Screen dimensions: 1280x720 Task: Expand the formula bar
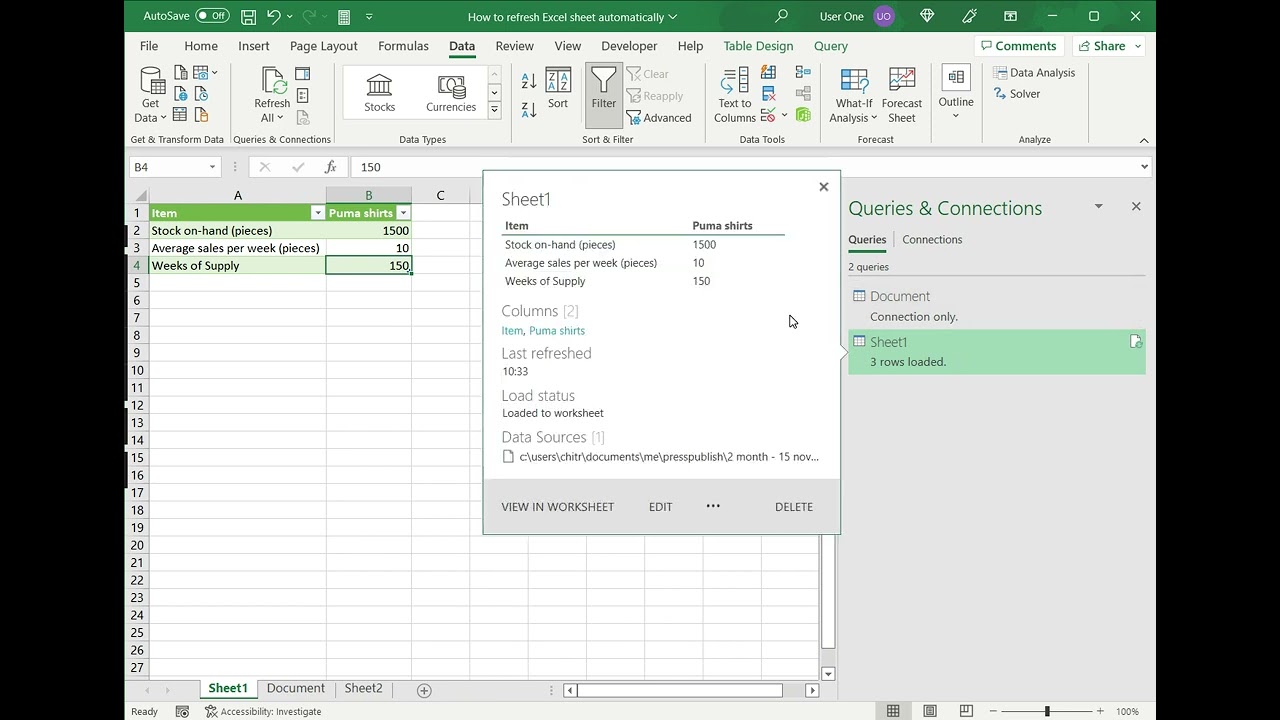click(1144, 167)
